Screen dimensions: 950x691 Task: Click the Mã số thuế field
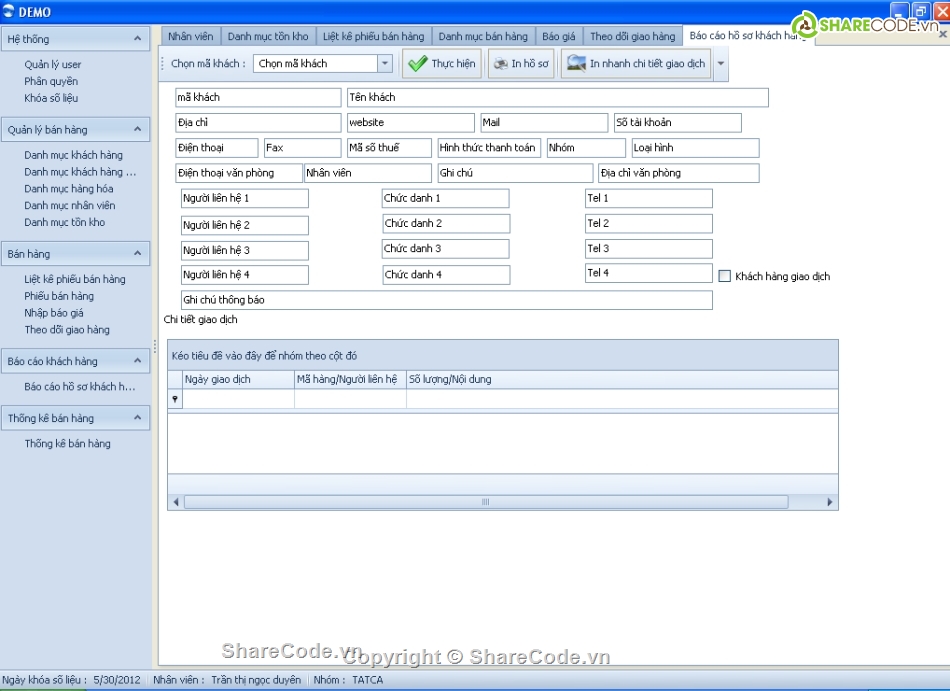(389, 148)
